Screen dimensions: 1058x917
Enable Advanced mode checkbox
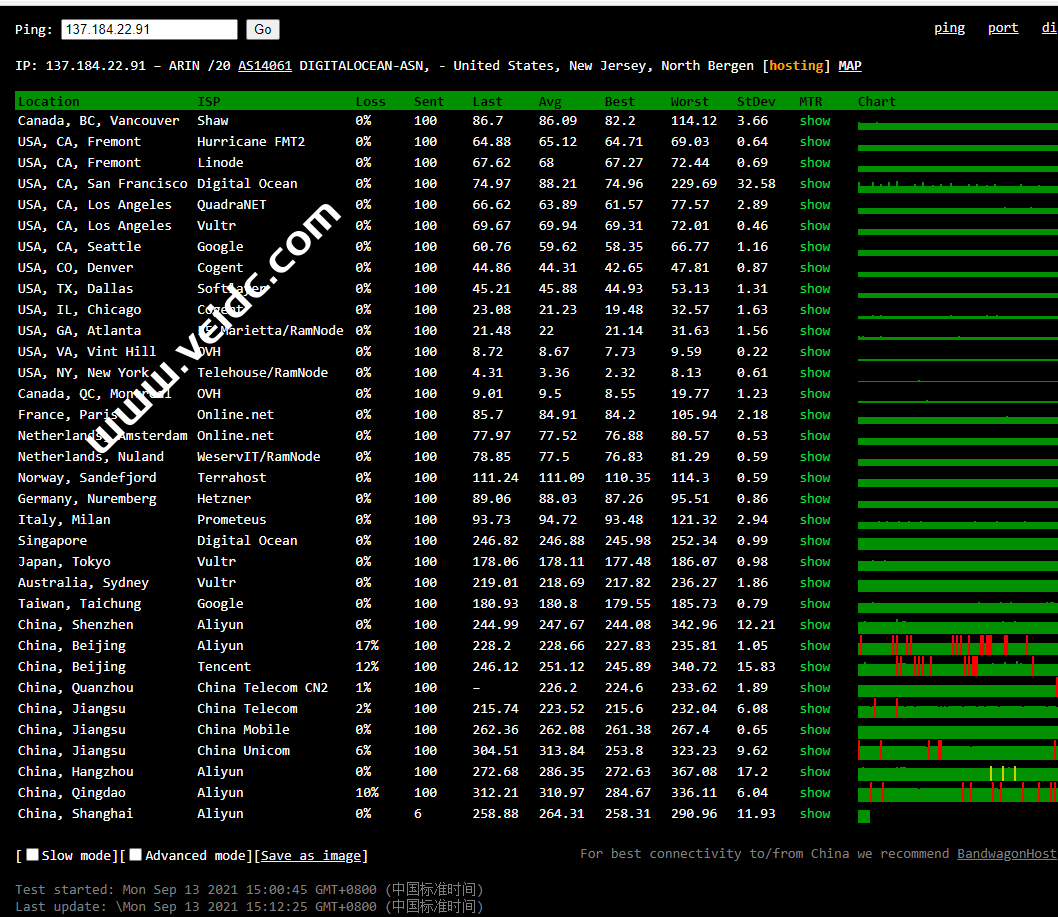(x=136, y=855)
